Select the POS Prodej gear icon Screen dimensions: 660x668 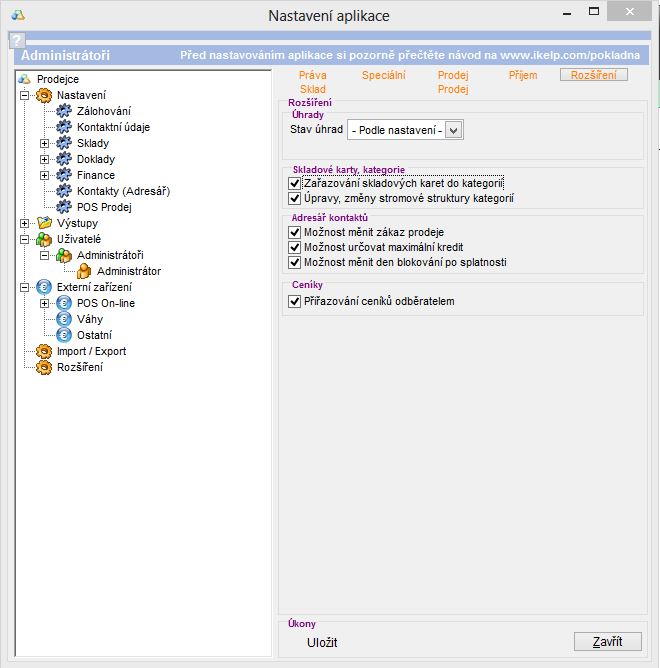click(64, 207)
